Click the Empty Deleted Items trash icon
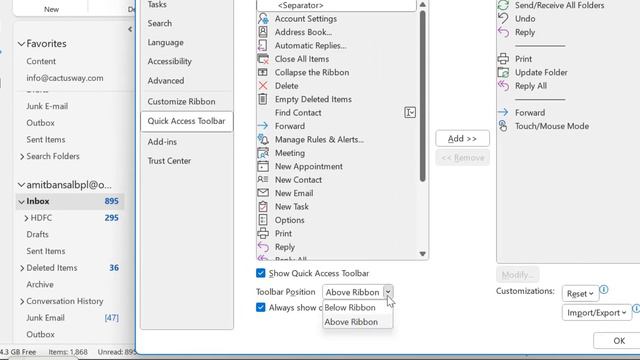The image size is (640, 360). coord(263,99)
